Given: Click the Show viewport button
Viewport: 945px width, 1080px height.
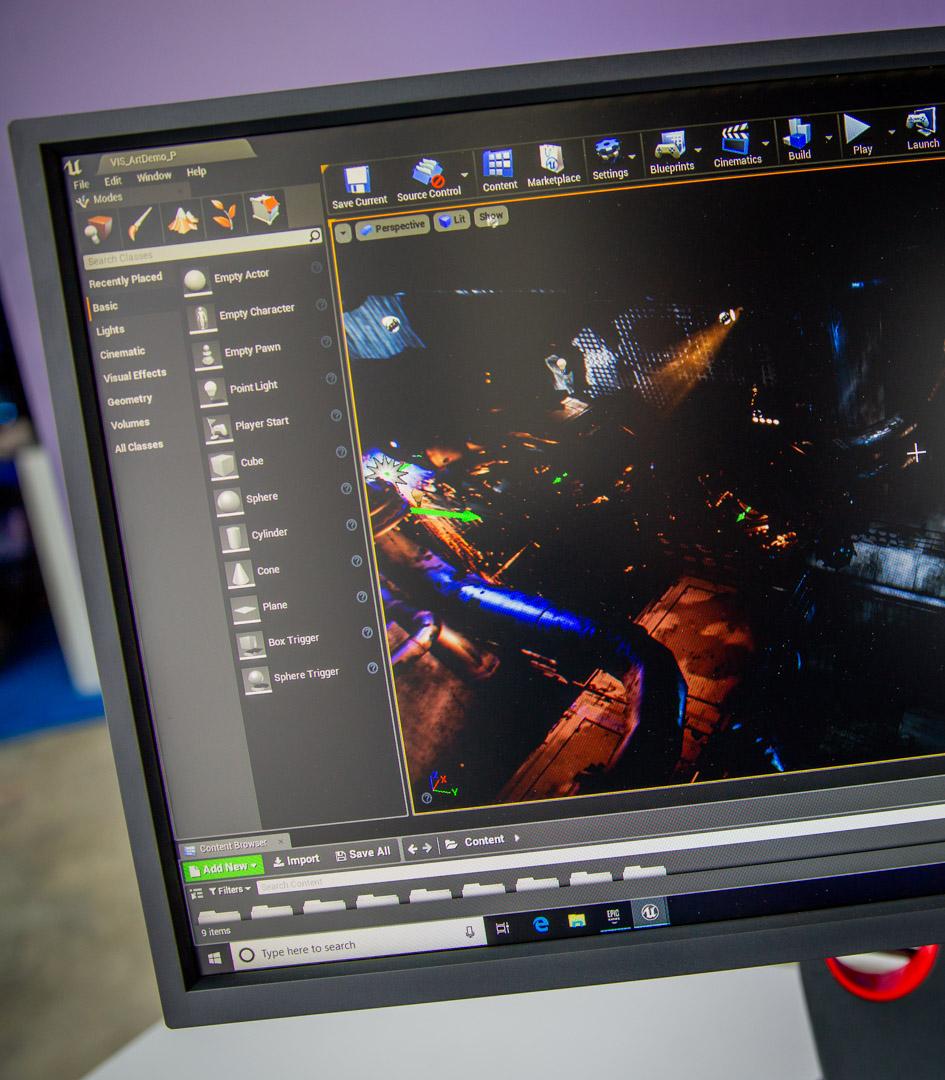Looking at the screenshot, I should [491, 216].
